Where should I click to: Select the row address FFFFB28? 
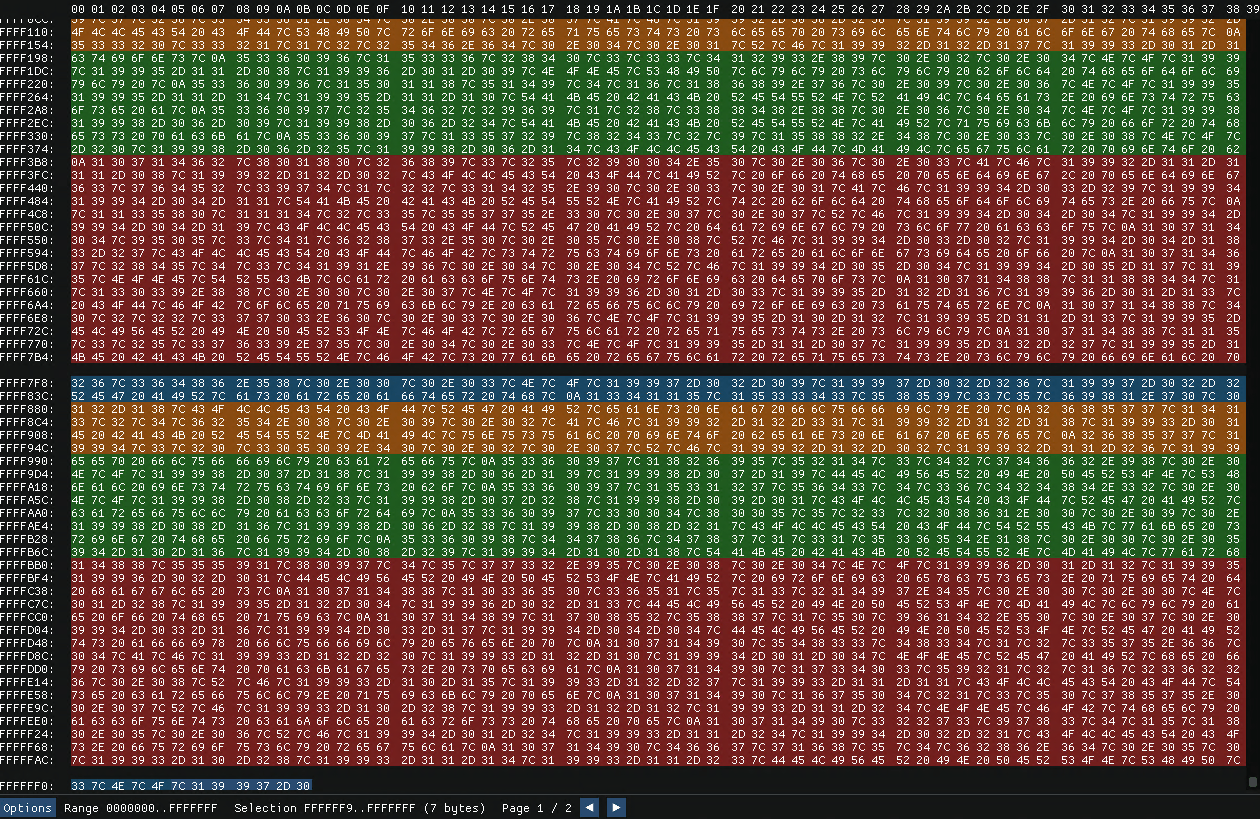pos(31,537)
